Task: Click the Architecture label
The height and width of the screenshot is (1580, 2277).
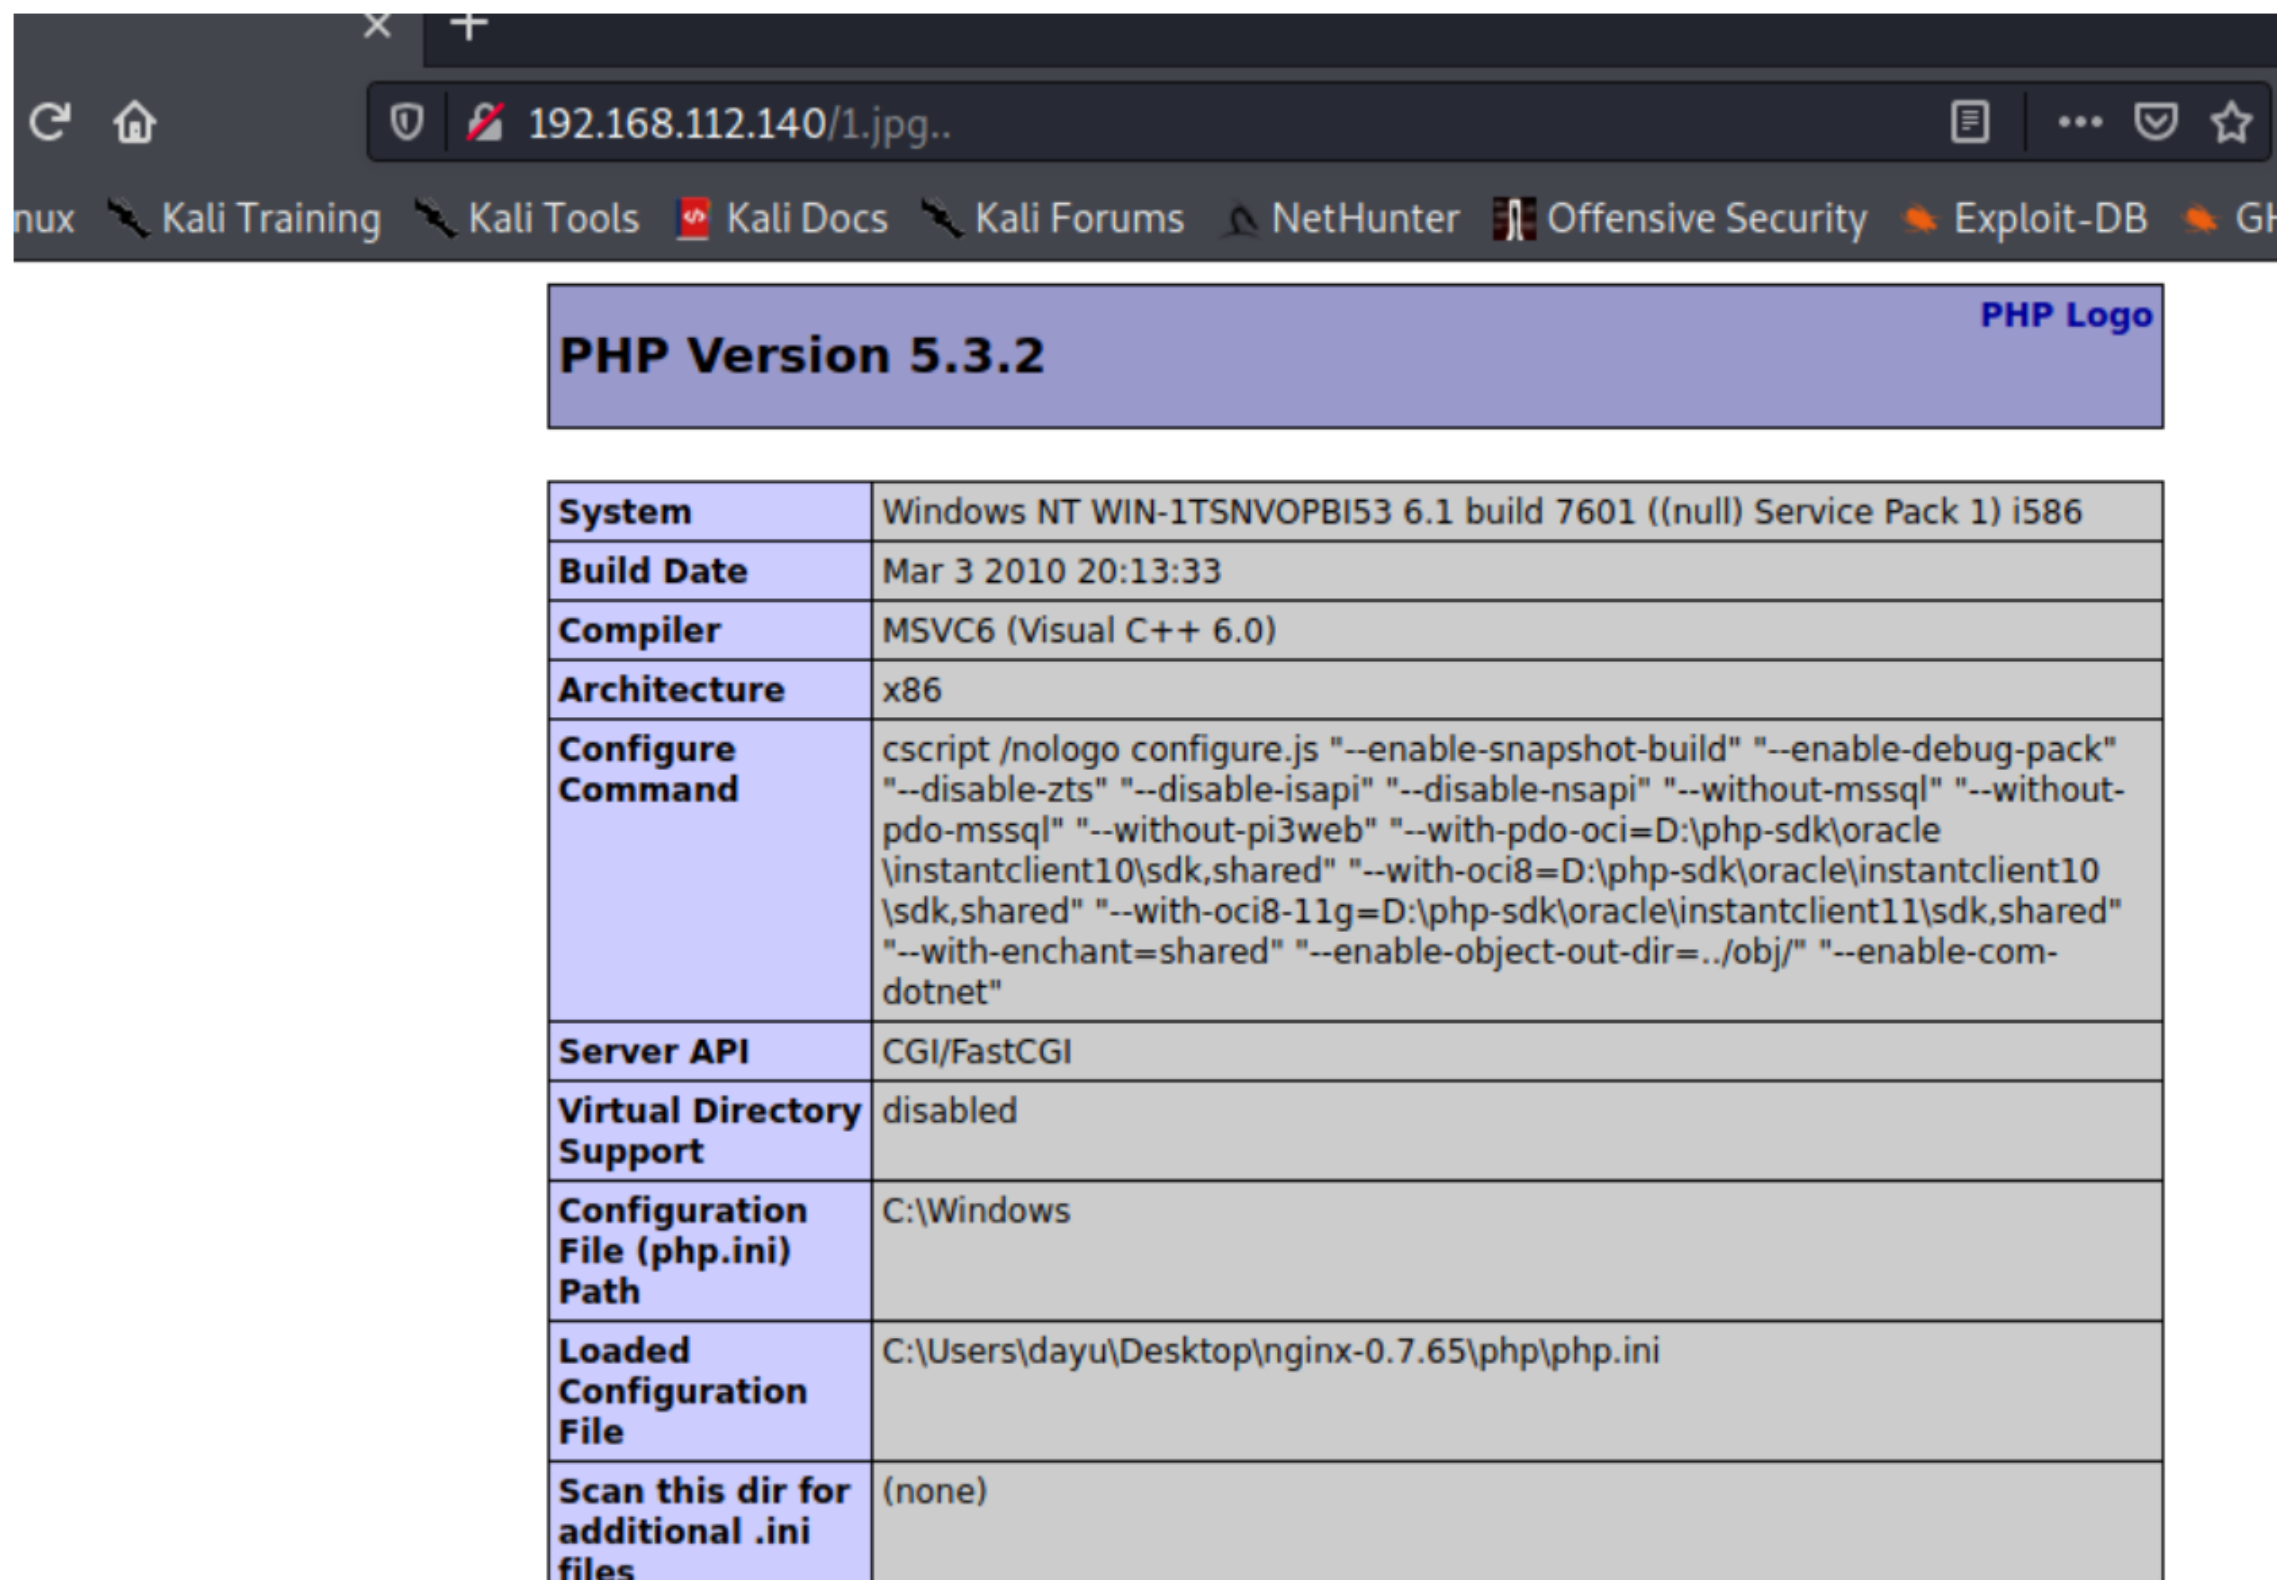Action: pyautogui.click(x=671, y=690)
